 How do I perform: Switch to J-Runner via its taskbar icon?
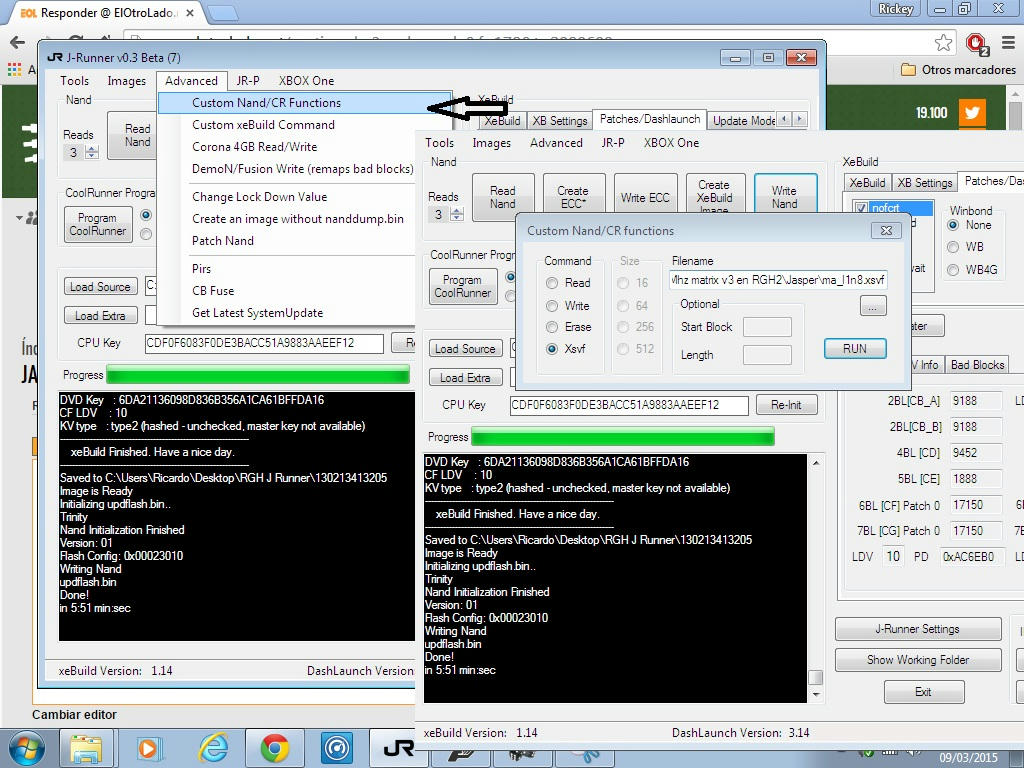click(x=398, y=748)
